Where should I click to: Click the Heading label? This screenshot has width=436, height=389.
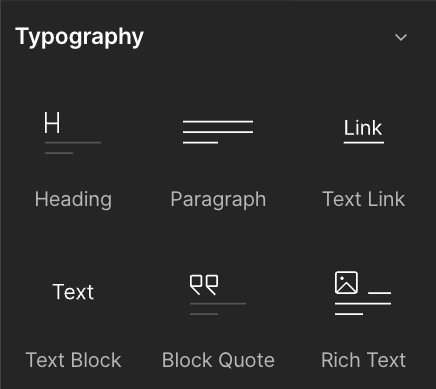pyautogui.click(x=73, y=199)
